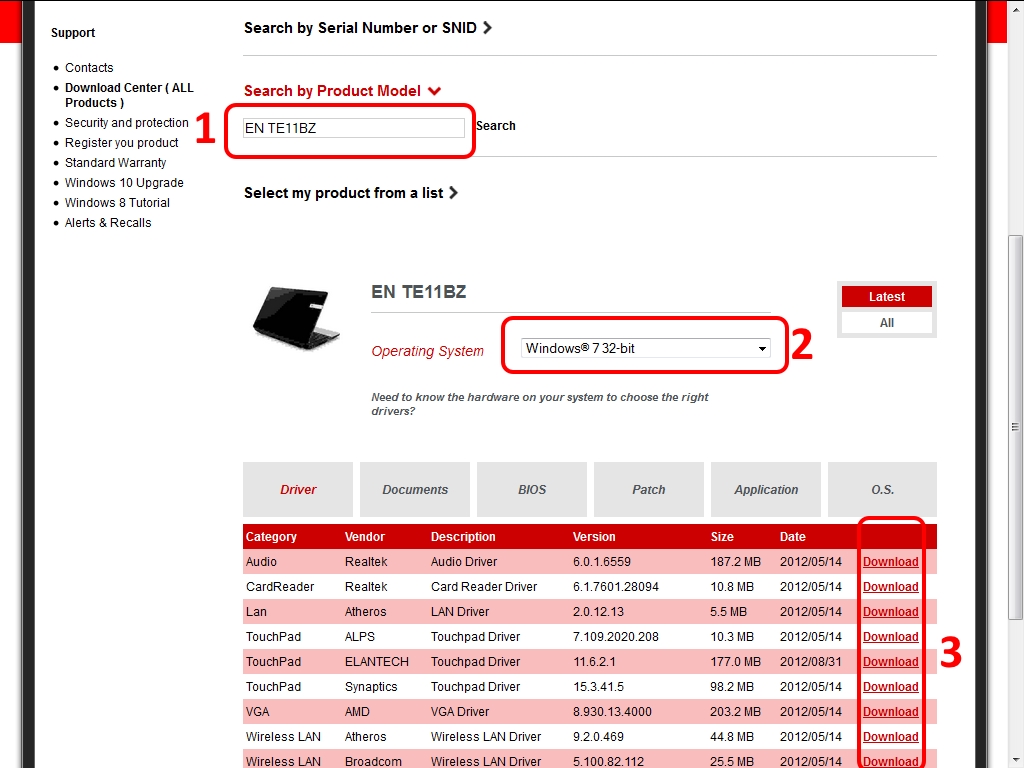Download the Atheros LAN Driver
The image size is (1024, 768).
coord(890,612)
